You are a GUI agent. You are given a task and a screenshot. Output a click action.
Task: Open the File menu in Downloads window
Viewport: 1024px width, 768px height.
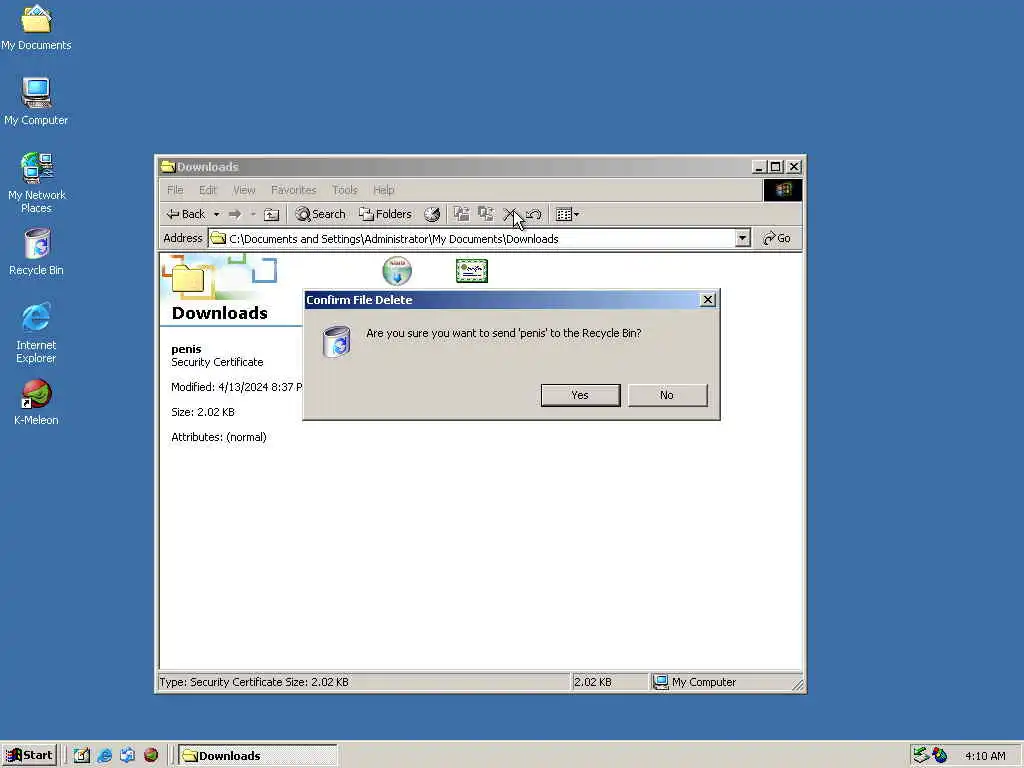175,190
